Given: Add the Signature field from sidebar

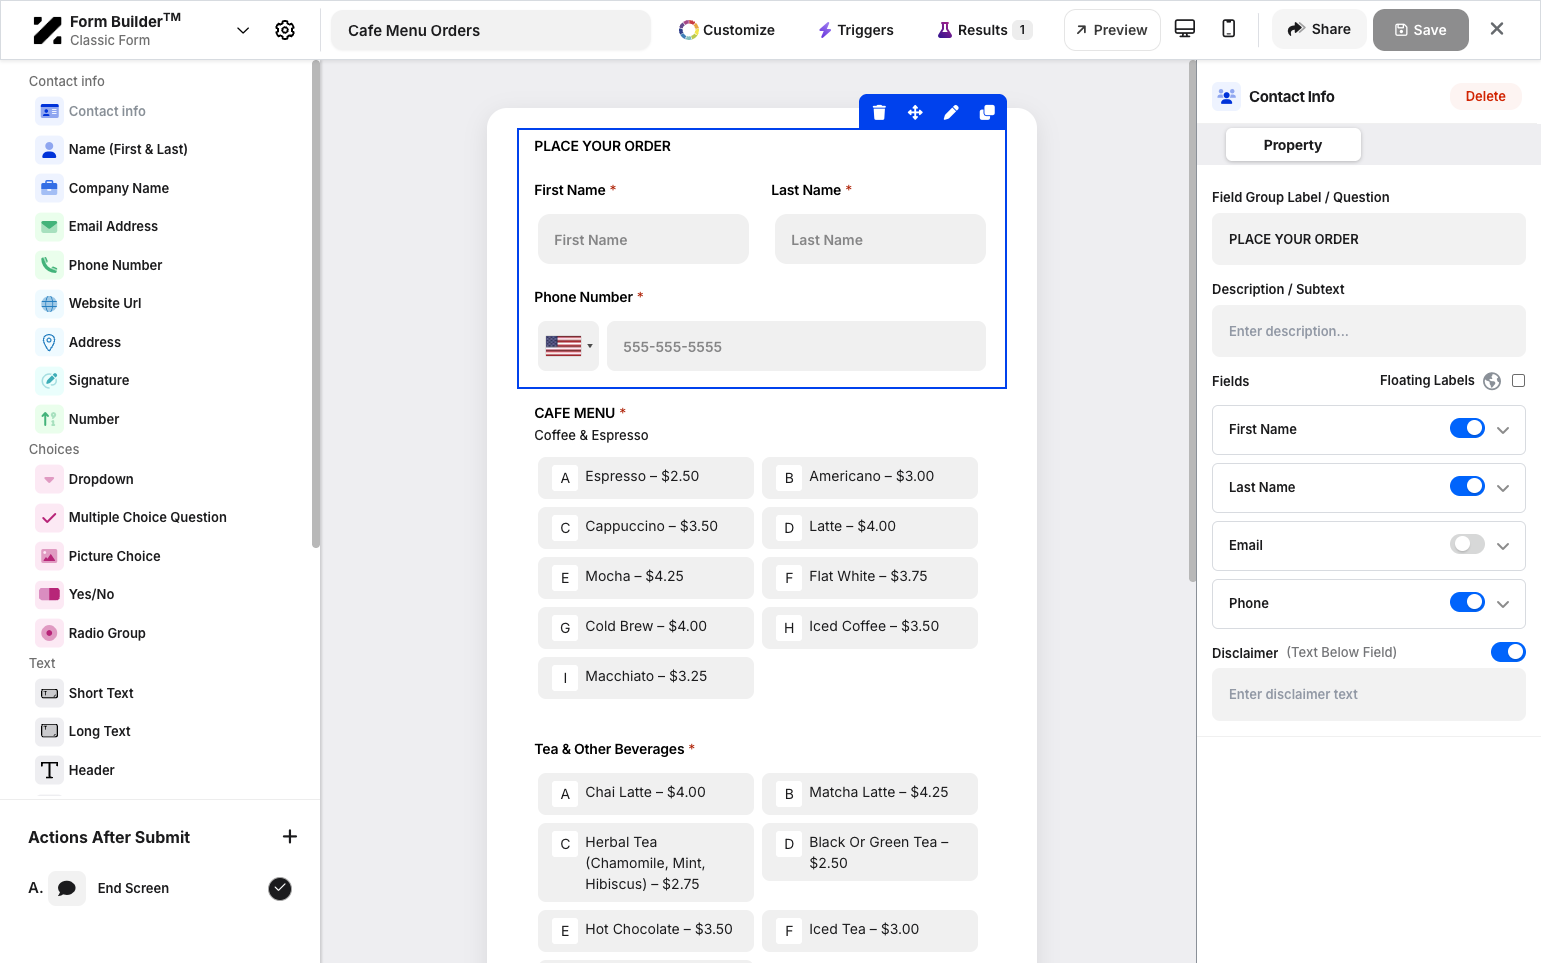Looking at the screenshot, I should pos(98,380).
